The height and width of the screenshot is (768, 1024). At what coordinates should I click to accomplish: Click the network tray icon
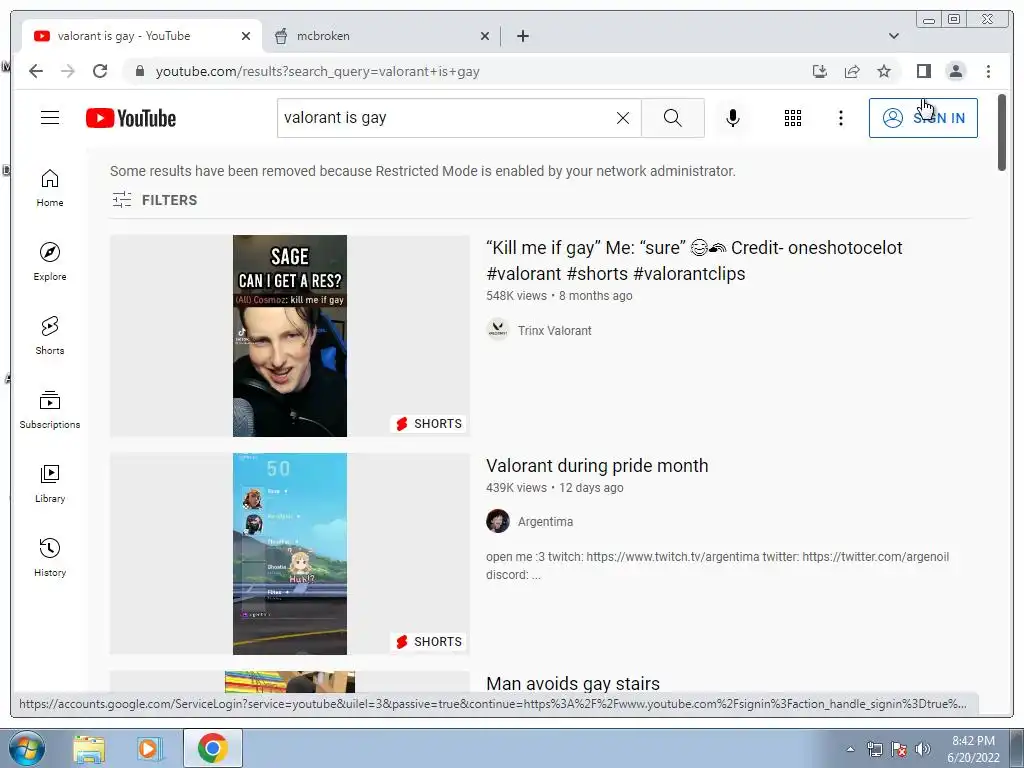874,749
